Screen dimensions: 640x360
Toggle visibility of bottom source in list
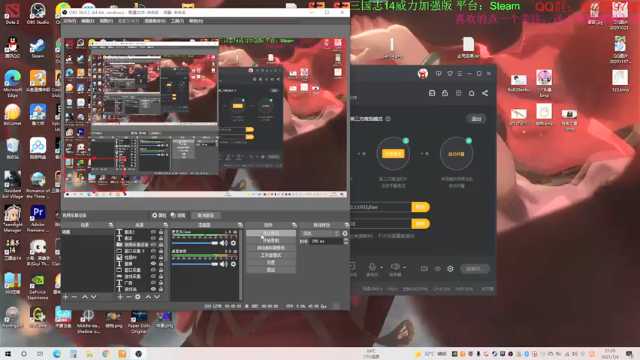coord(153,289)
